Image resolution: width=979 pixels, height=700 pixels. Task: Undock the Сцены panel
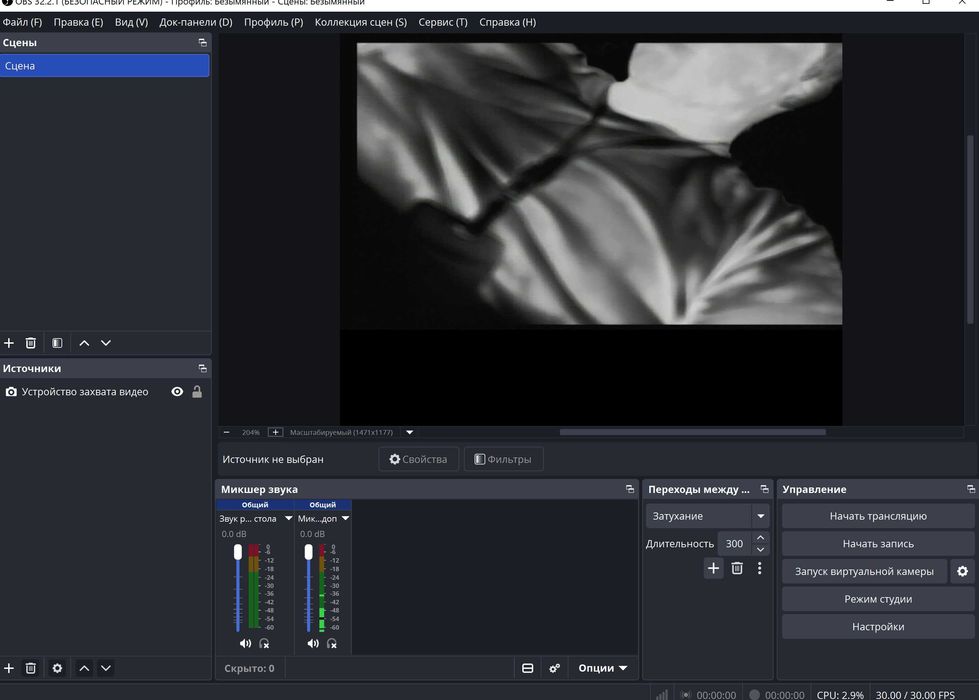point(202,42)
